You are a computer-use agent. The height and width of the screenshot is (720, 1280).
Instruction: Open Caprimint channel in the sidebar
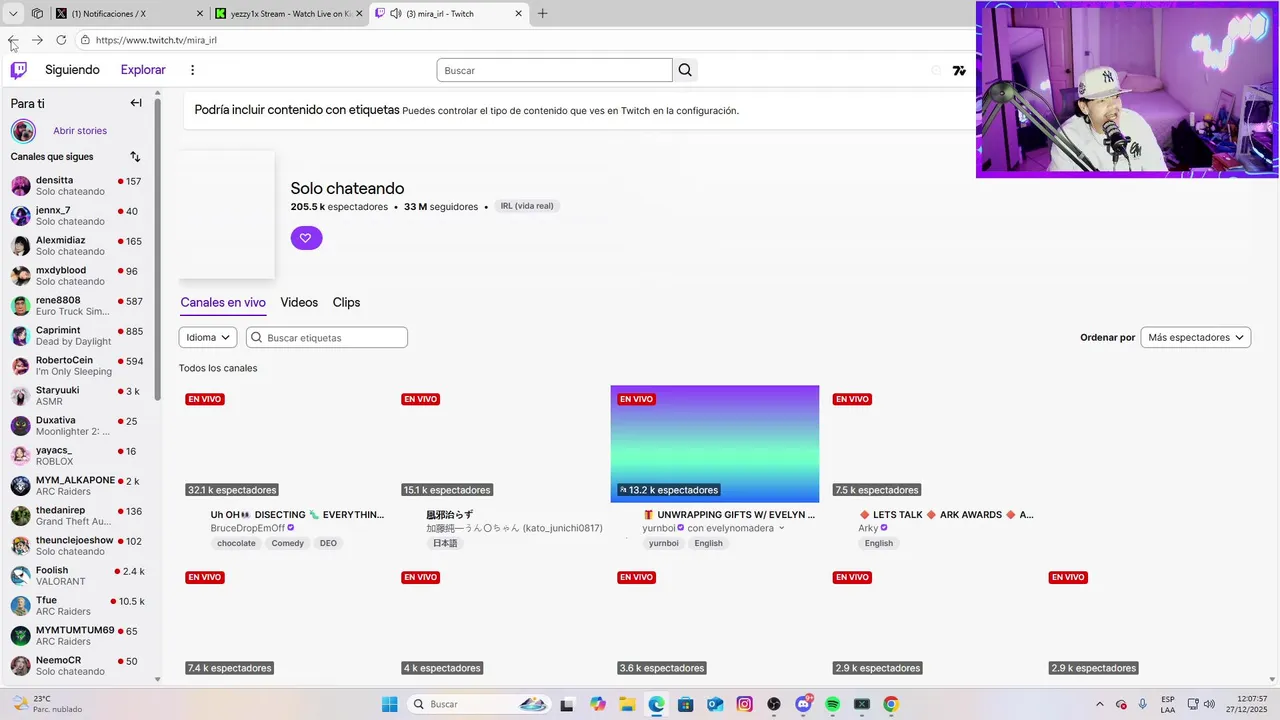tap(78, 336)
